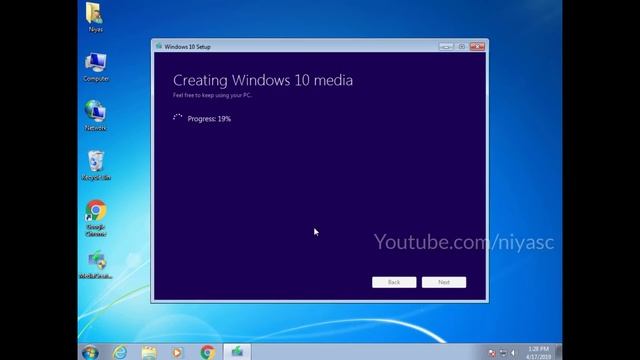Click the spinning progress indicator

[x=178, y=118]
